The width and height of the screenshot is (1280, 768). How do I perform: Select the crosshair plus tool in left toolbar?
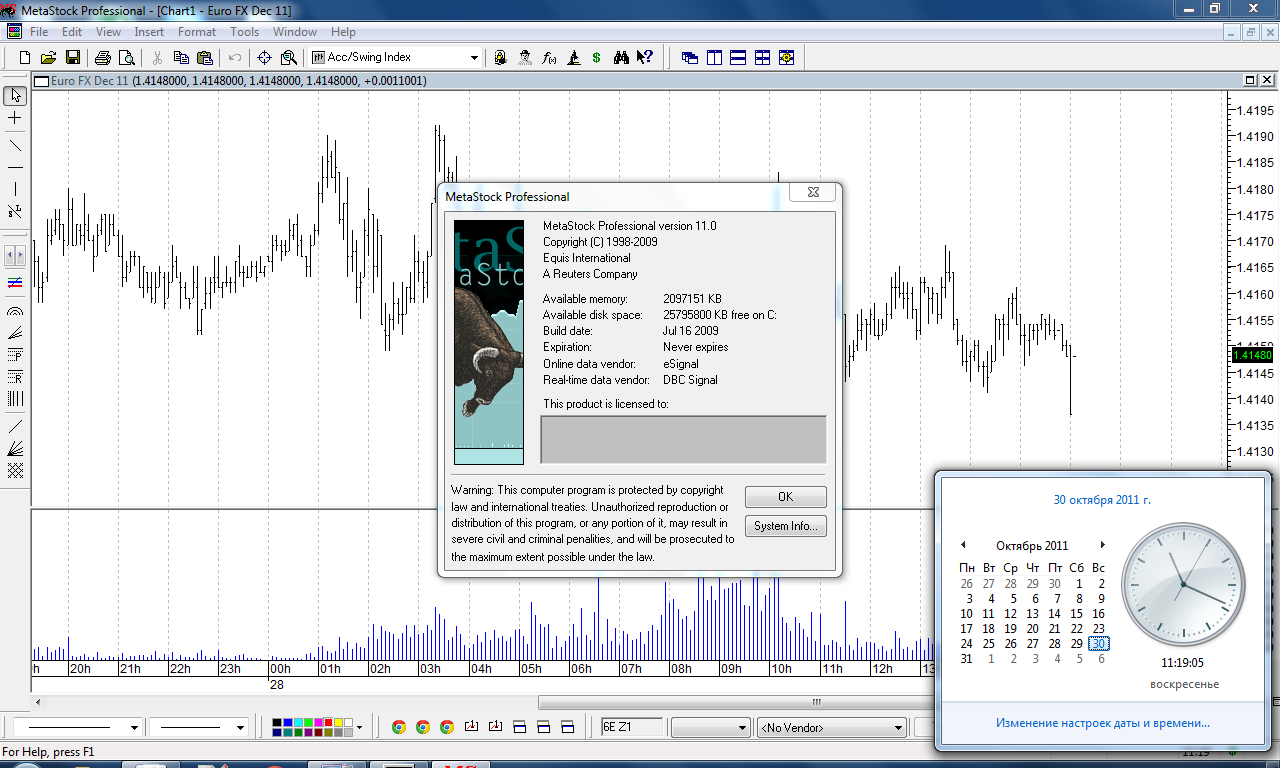point(15,118)
